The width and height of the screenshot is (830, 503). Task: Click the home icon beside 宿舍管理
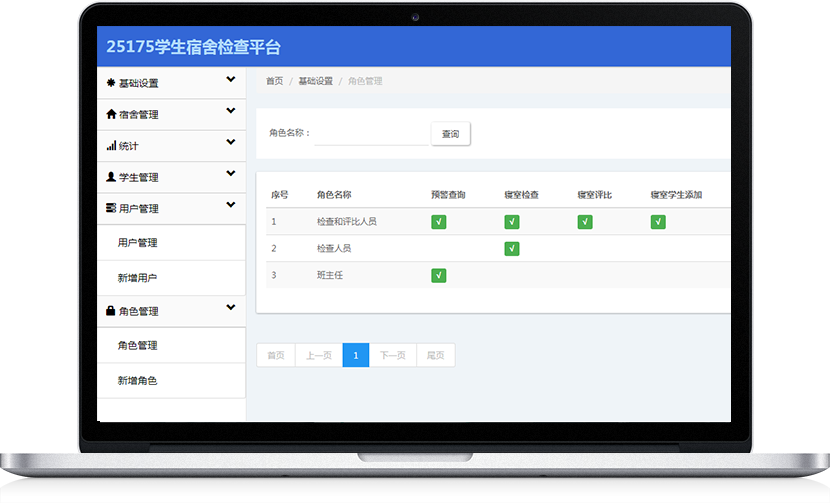pos(111,114)
